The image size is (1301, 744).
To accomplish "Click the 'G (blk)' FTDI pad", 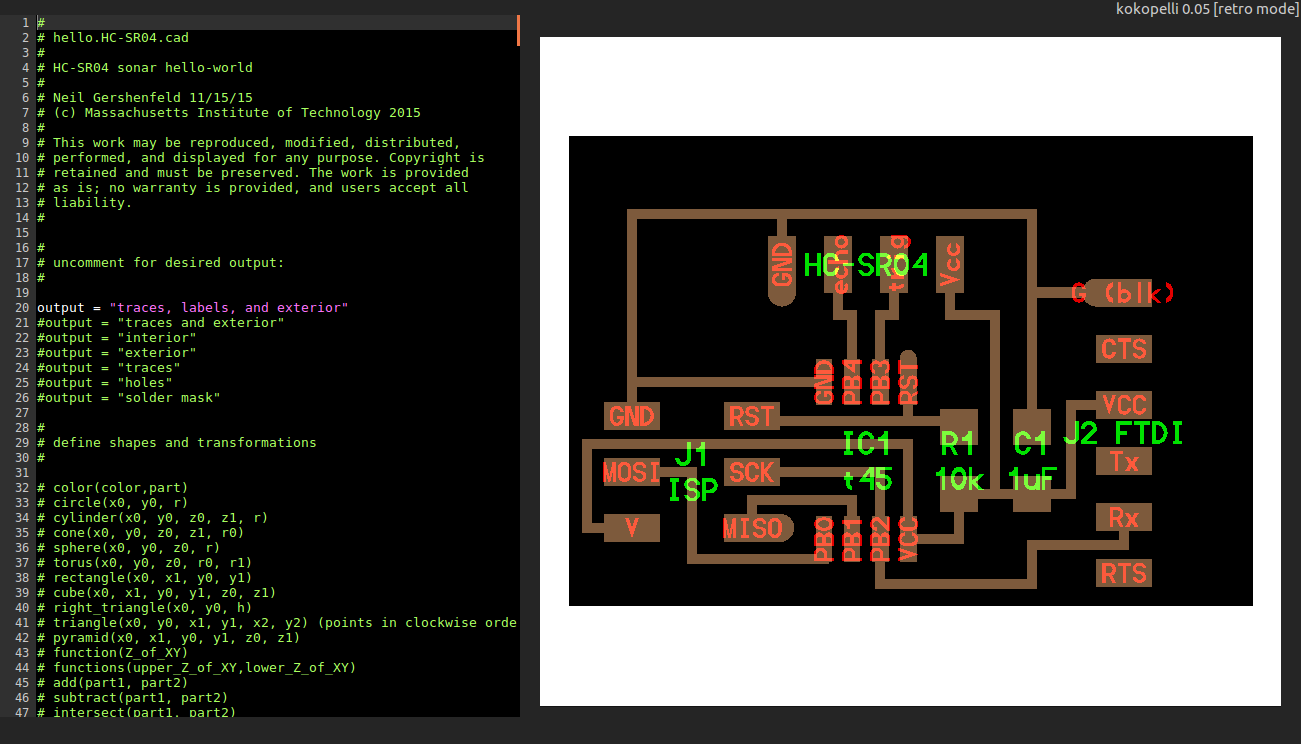I will [x=1121, y=293].
